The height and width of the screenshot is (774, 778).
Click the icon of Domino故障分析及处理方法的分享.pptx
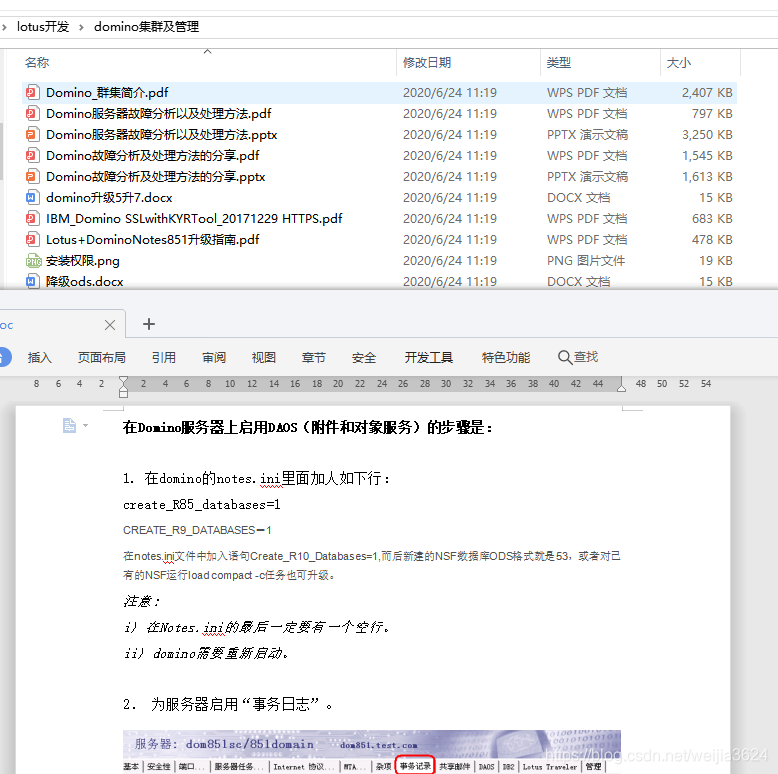(32, 177)
